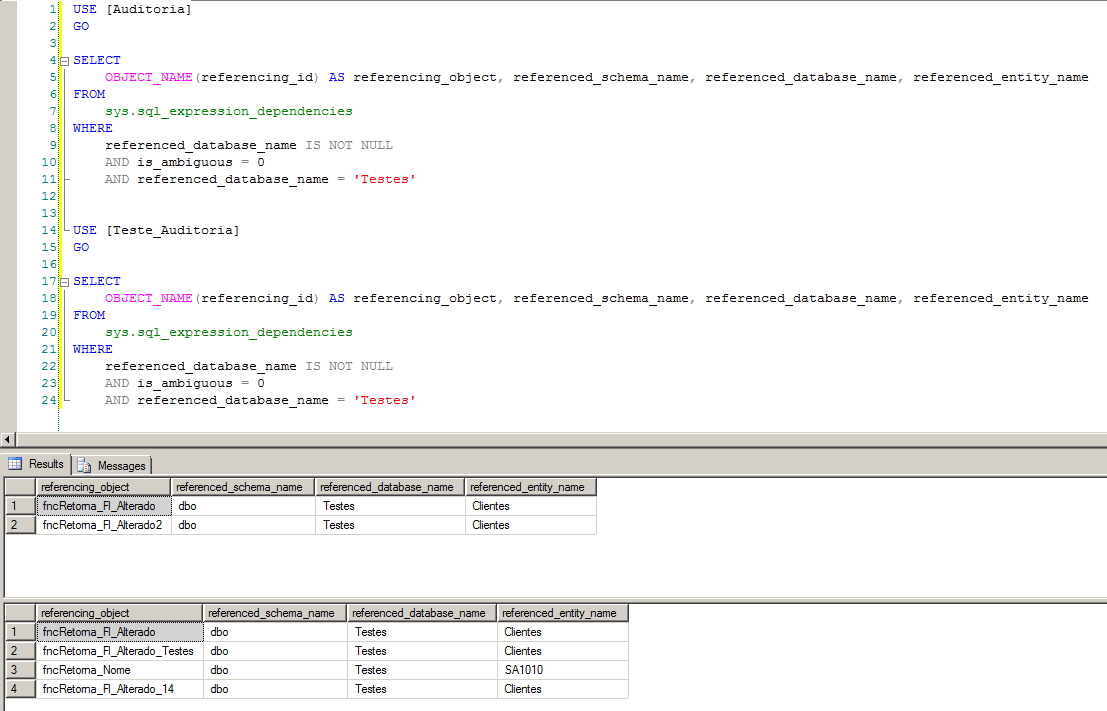This screenshot has width=1107, height=711.
Task: Select the fncRetorna_Nome cell
Action: click(119, 670)
